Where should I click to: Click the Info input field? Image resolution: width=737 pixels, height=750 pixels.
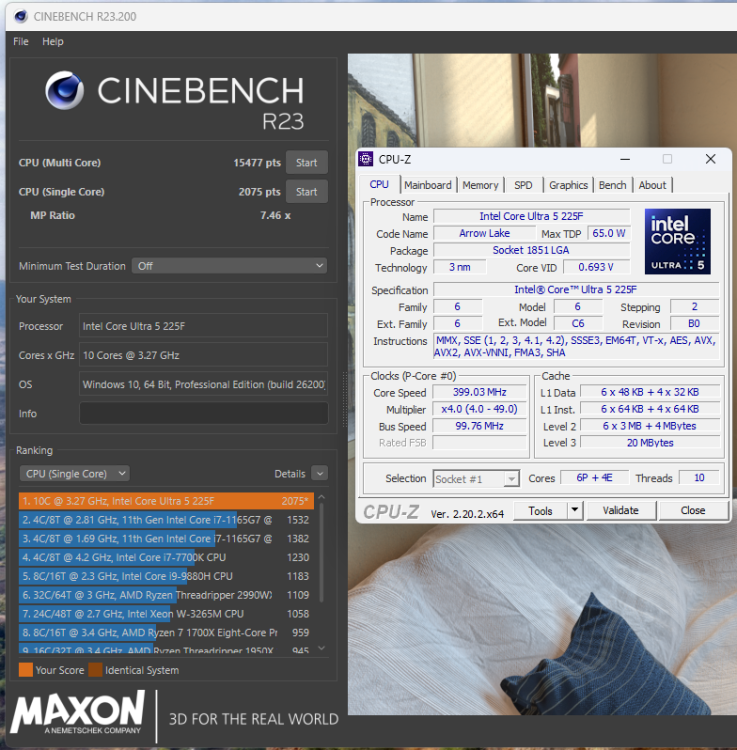tap(204, 413)
